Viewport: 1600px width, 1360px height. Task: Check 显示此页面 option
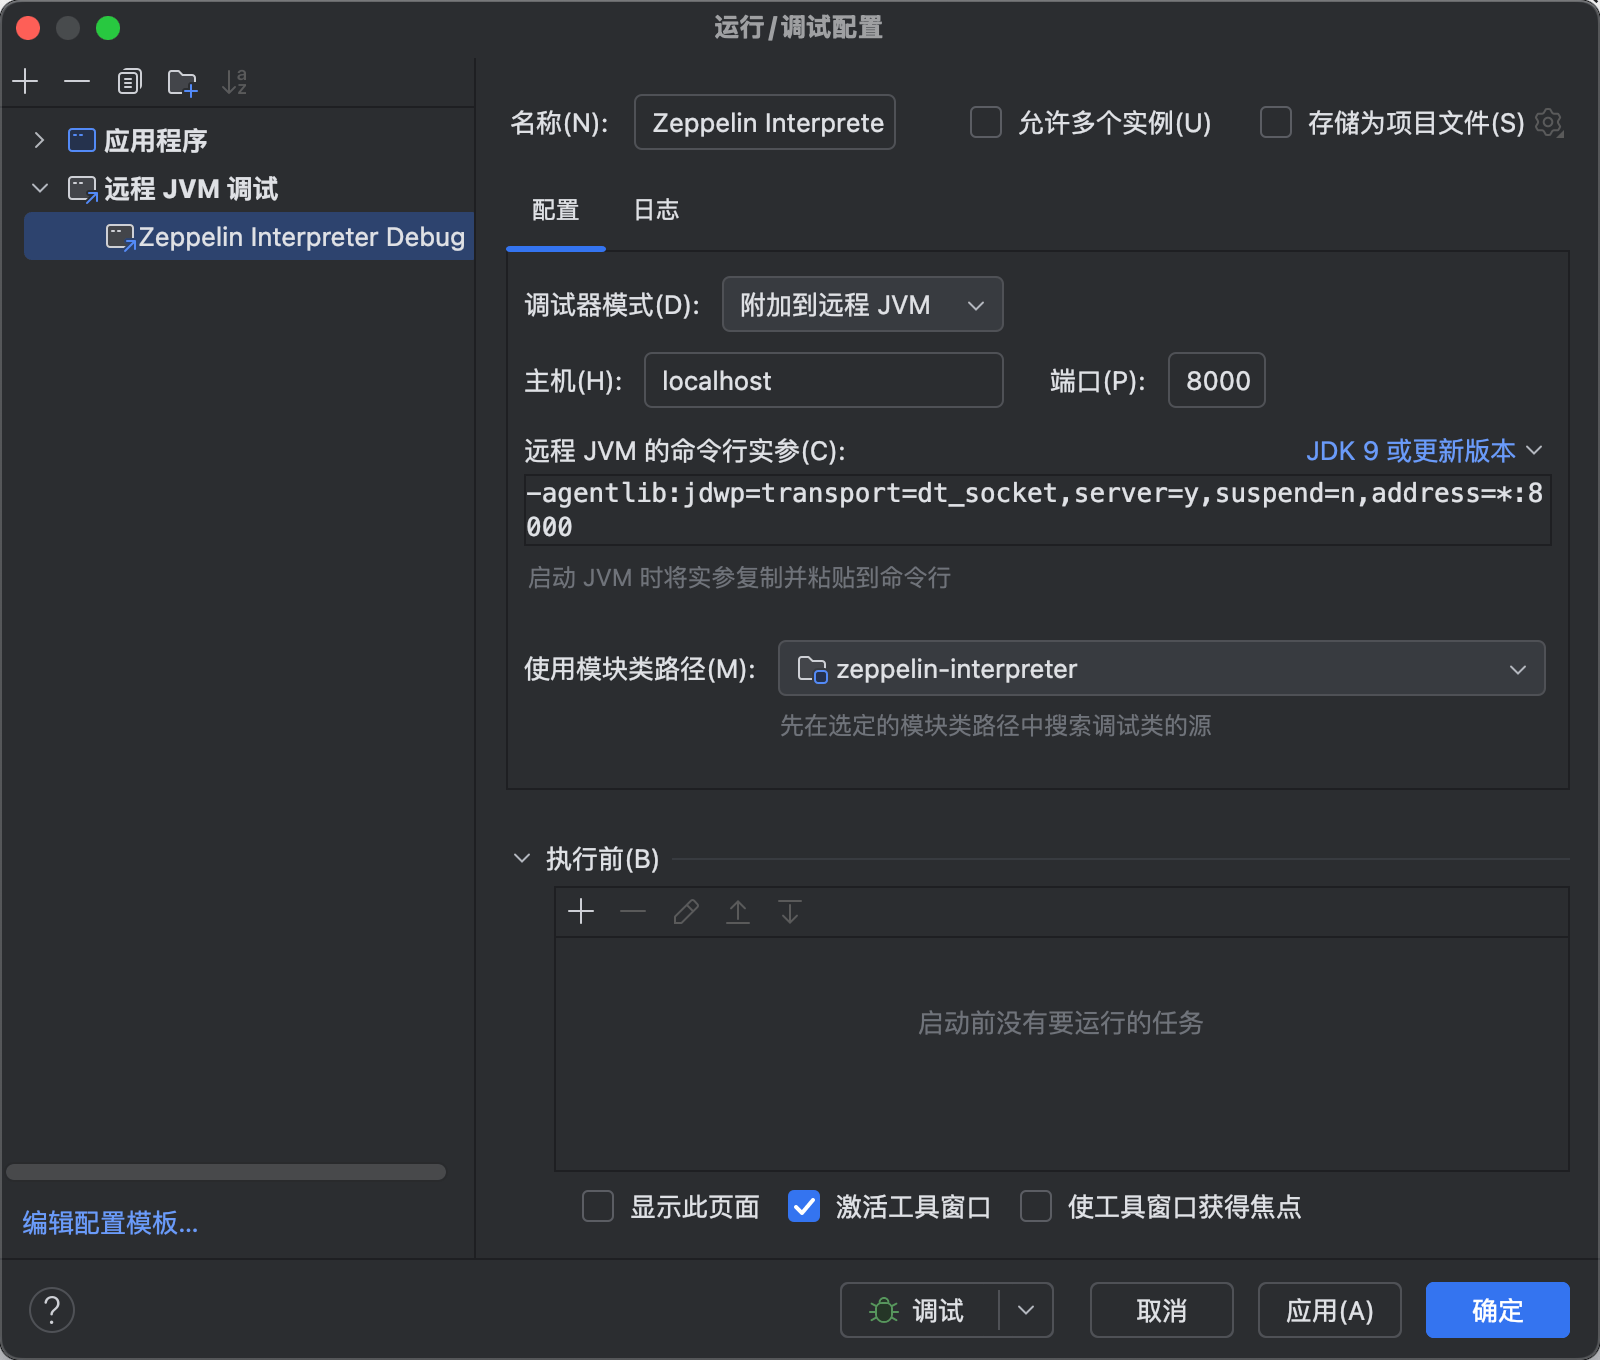tap(598, 1206)
